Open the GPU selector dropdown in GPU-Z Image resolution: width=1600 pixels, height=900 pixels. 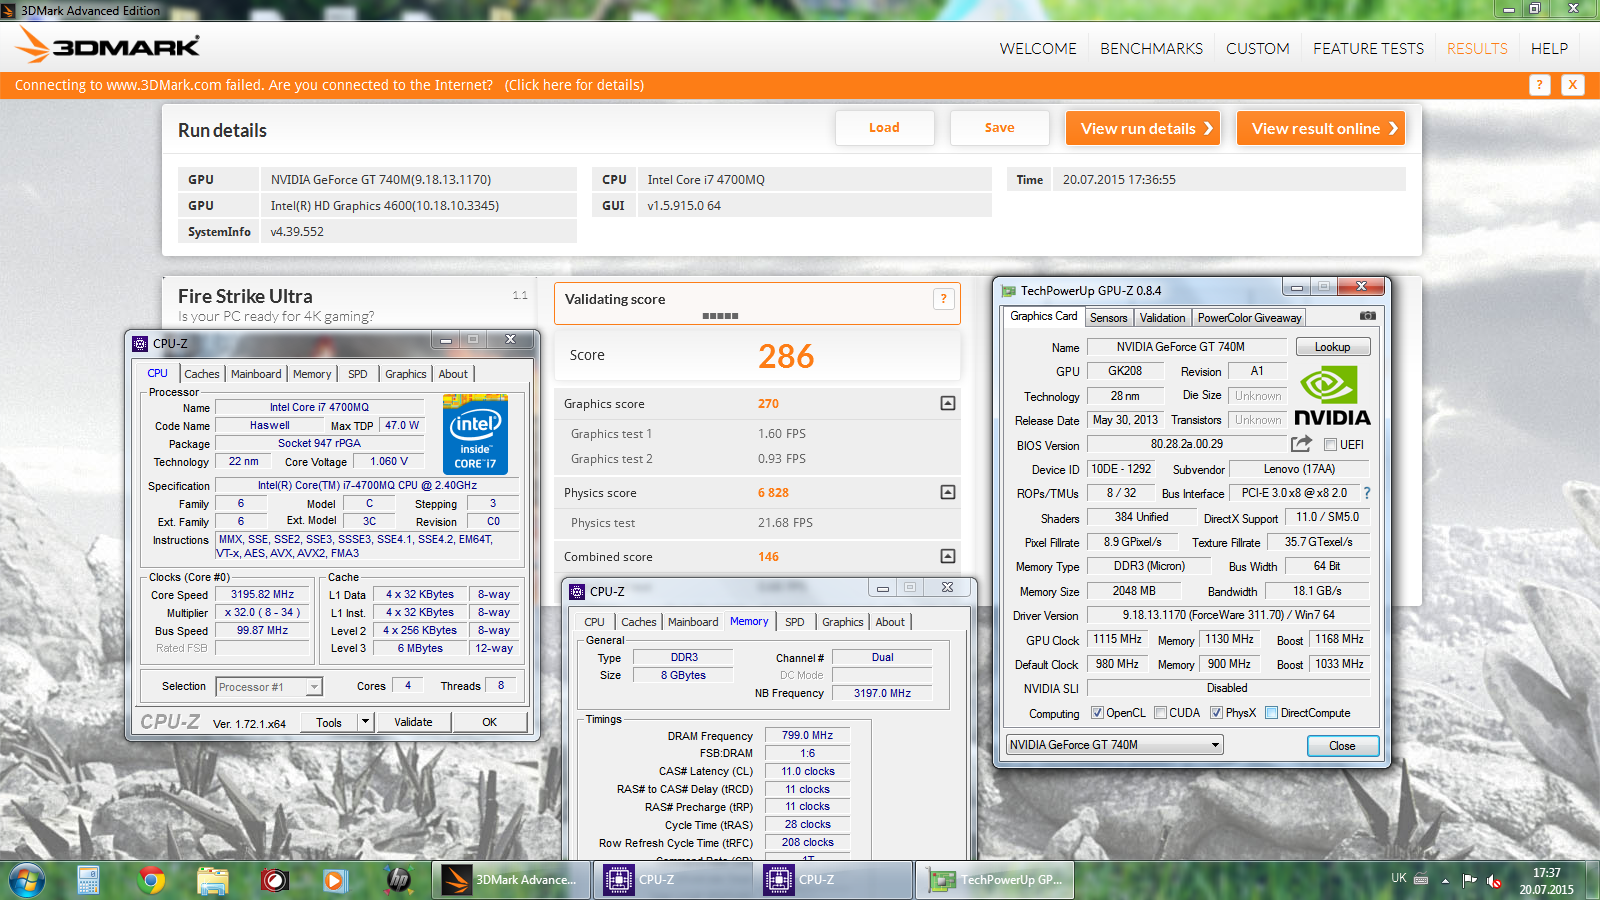point(1115,745)
